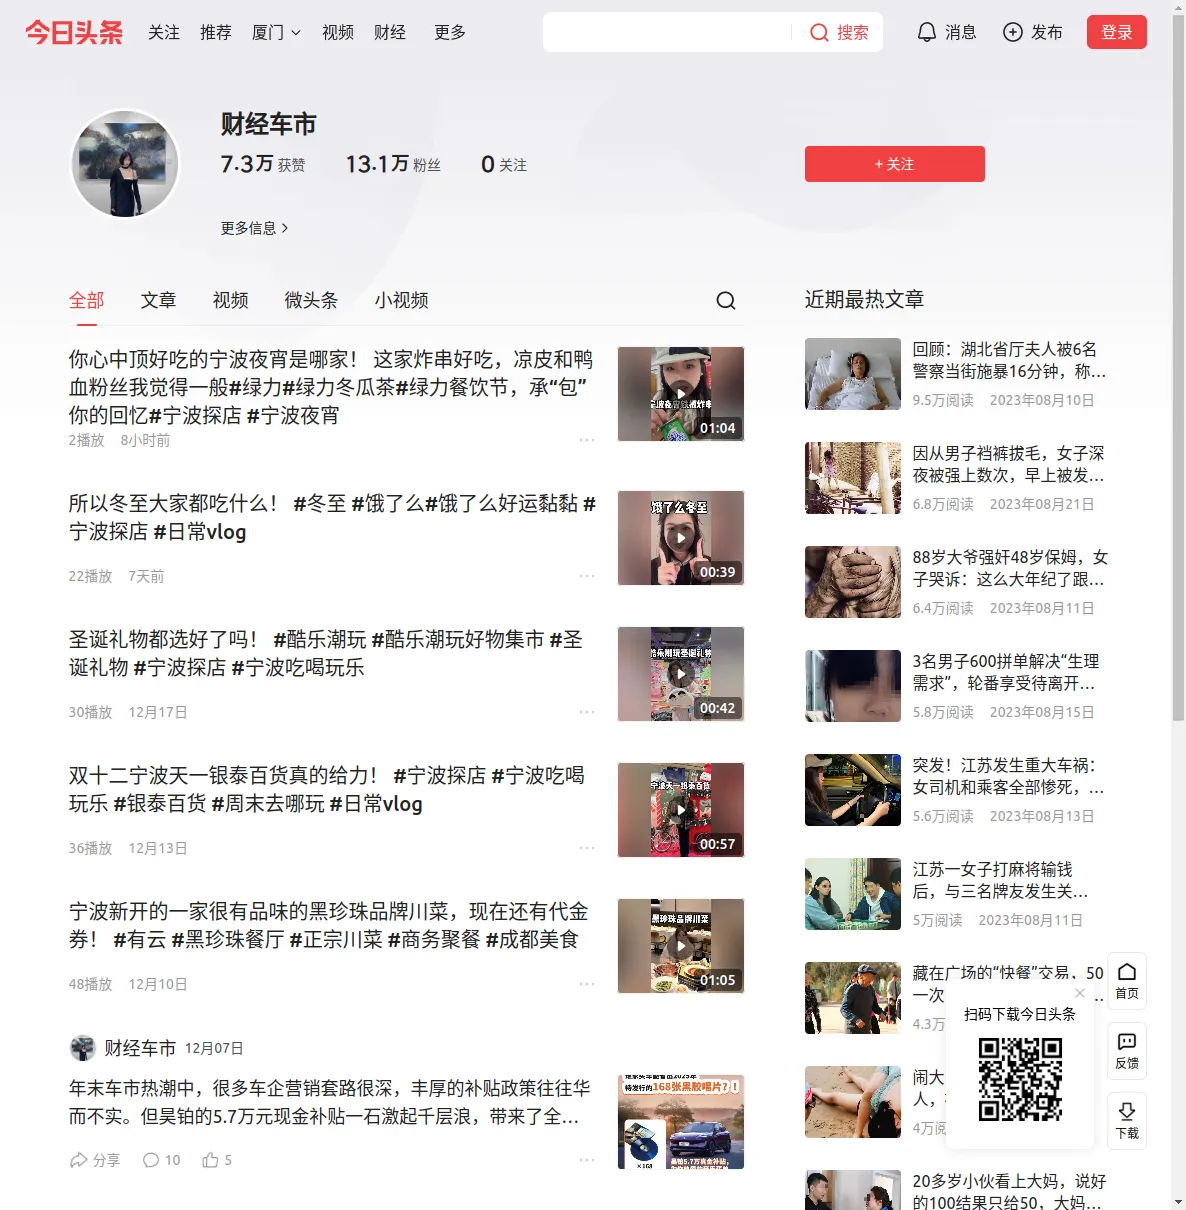Close the QR code download popup
The width and height of the screenshot is (1186, 1210).
tap(1080, 993)
